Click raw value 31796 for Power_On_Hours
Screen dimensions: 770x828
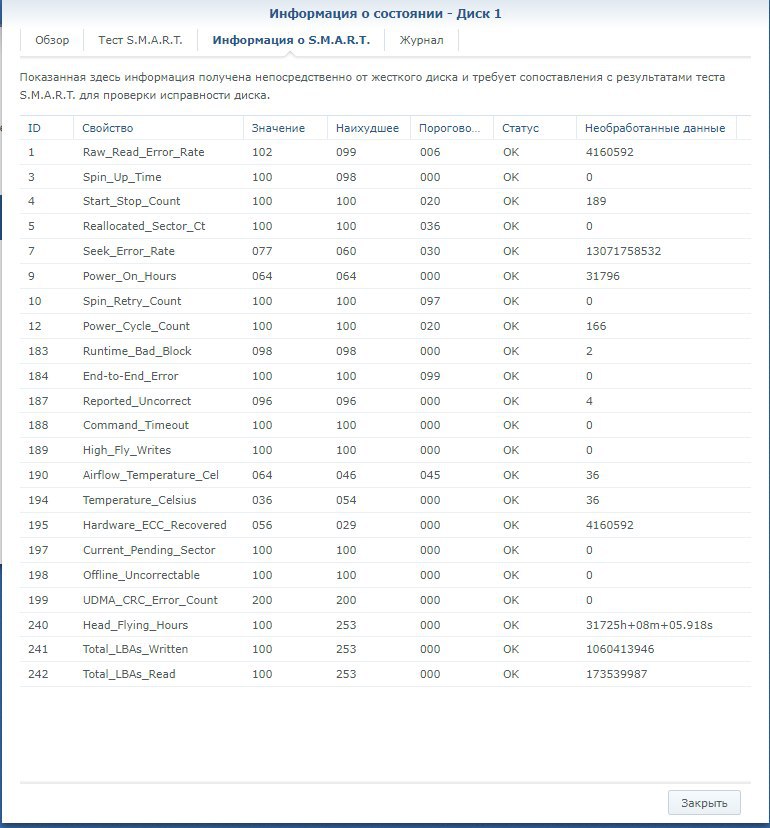click(x=603, y=276)
